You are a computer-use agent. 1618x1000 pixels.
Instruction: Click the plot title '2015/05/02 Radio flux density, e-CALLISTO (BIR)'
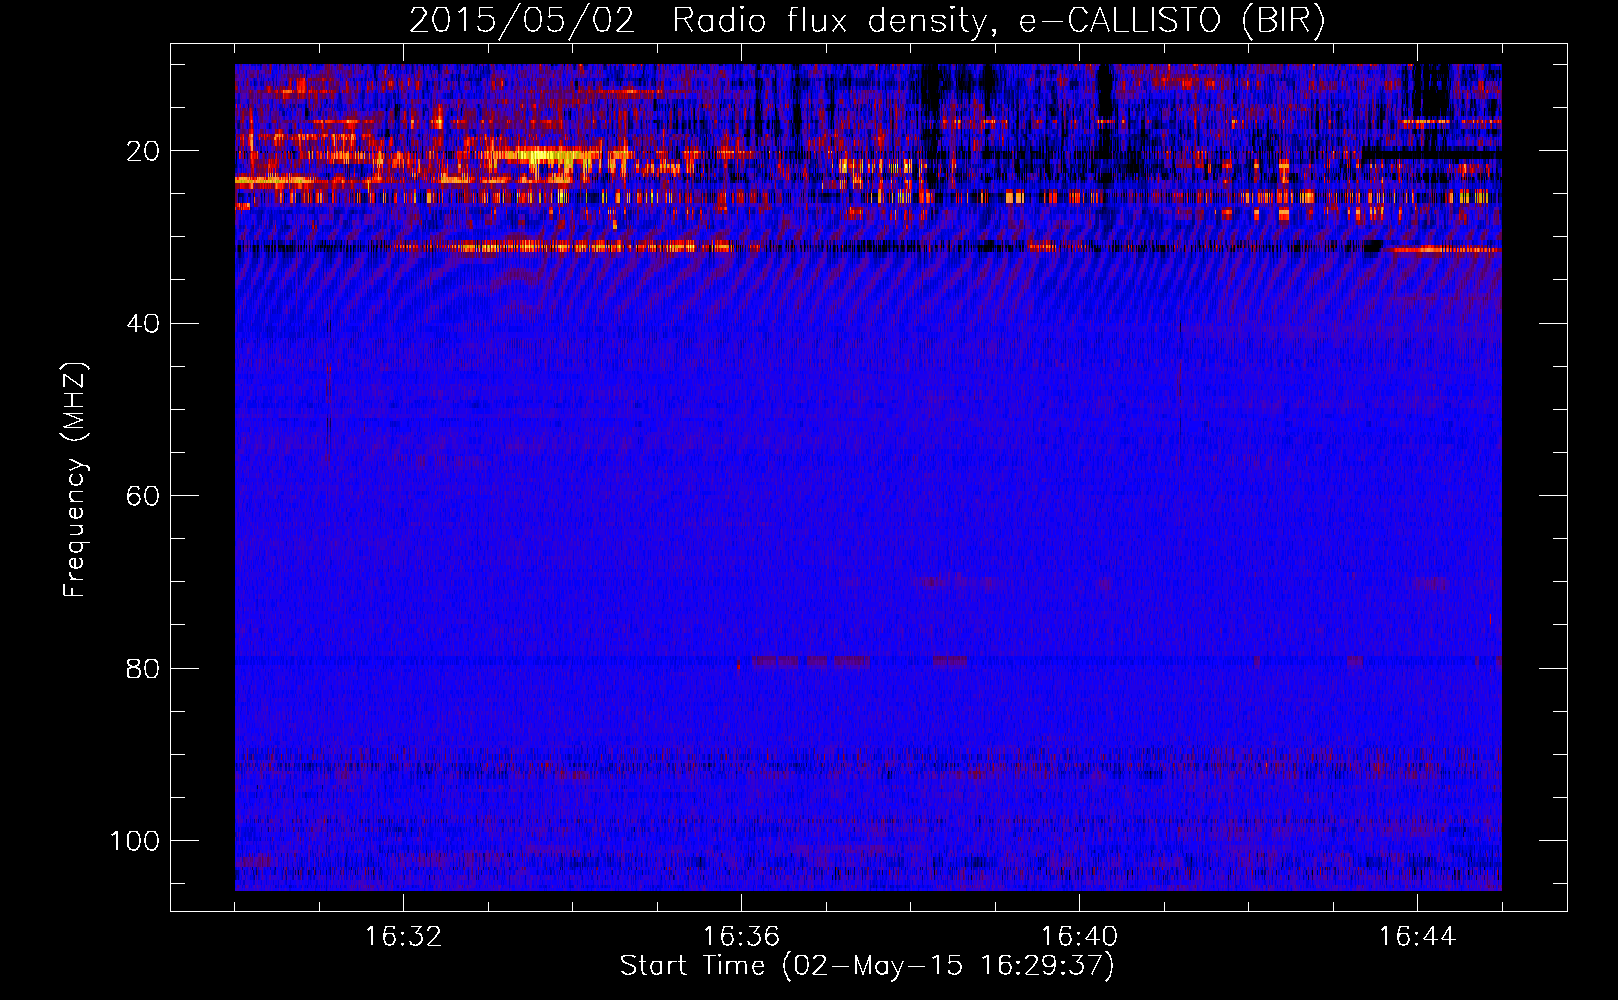[867, 21]
